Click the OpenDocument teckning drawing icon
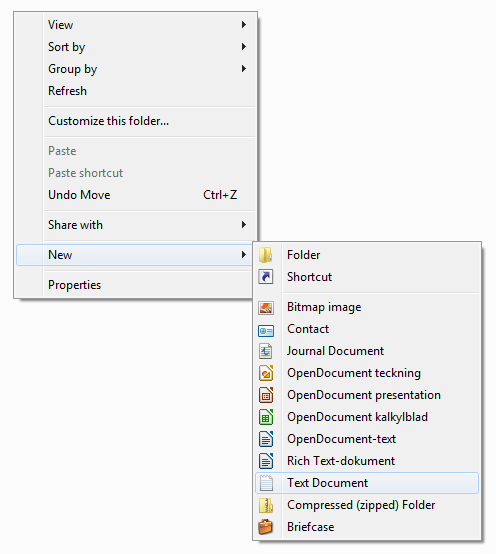This screenshot has width=496, height=554. point(266,373)
